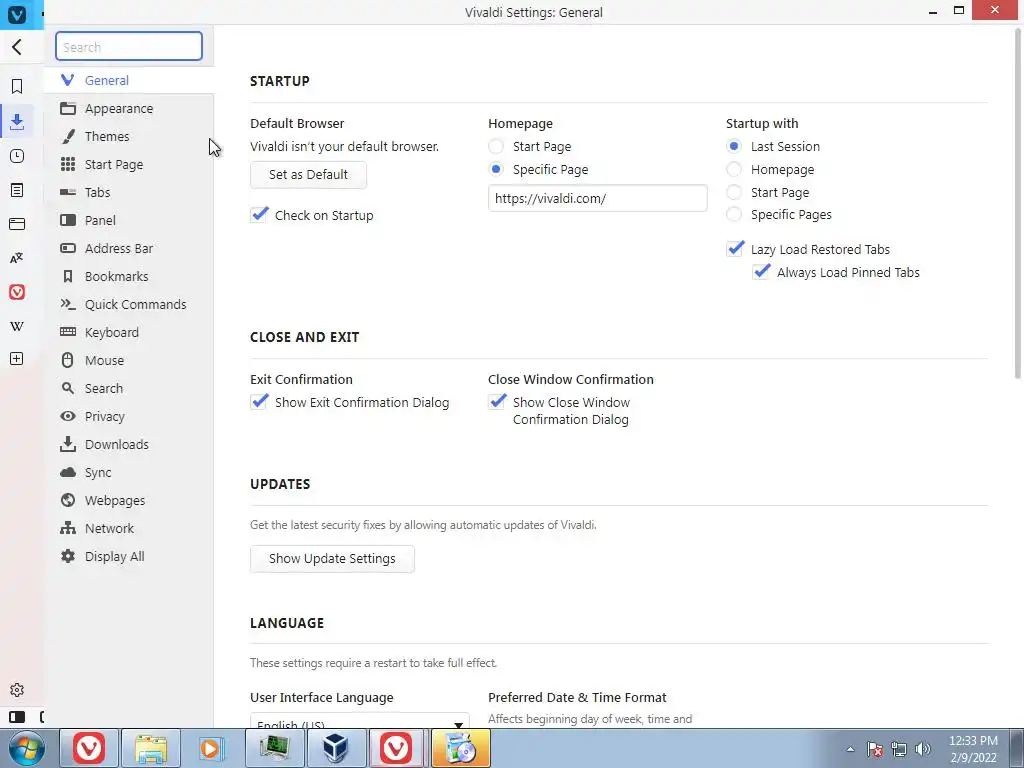Screen dimensions: 1024x768
Task: Open Appearance settings category
Action: [129, 108]
